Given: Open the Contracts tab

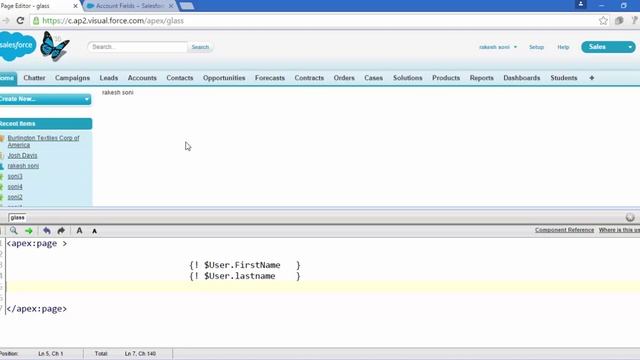Looking at the screenshot, I should coord(309,78).
